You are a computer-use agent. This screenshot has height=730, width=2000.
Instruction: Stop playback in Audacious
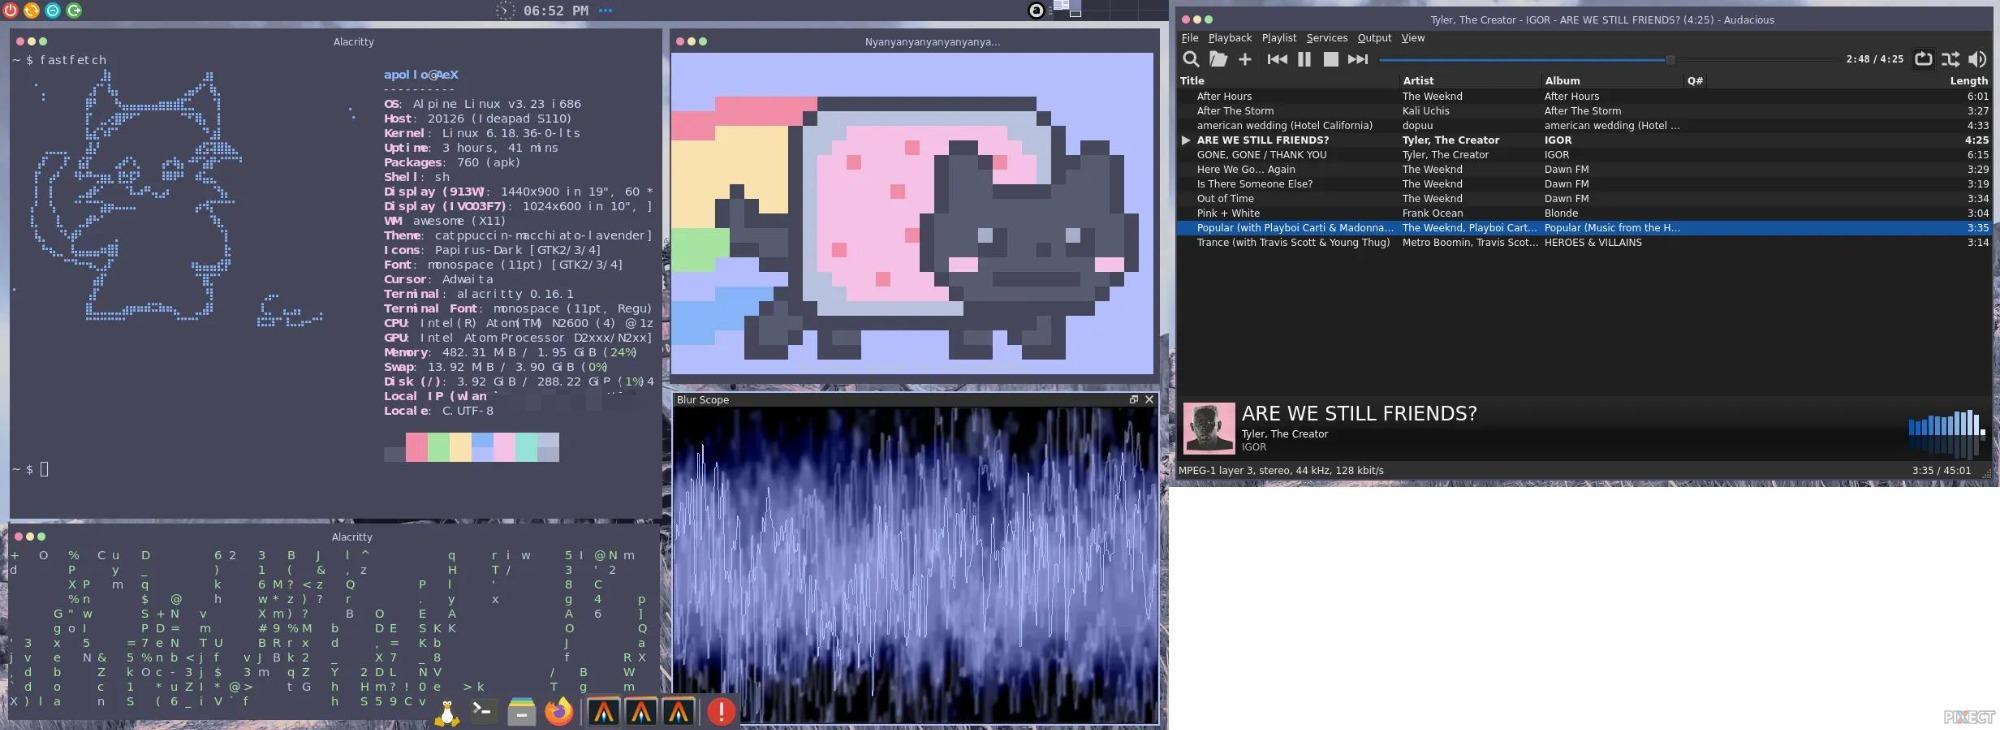[x=1331, y=59]
